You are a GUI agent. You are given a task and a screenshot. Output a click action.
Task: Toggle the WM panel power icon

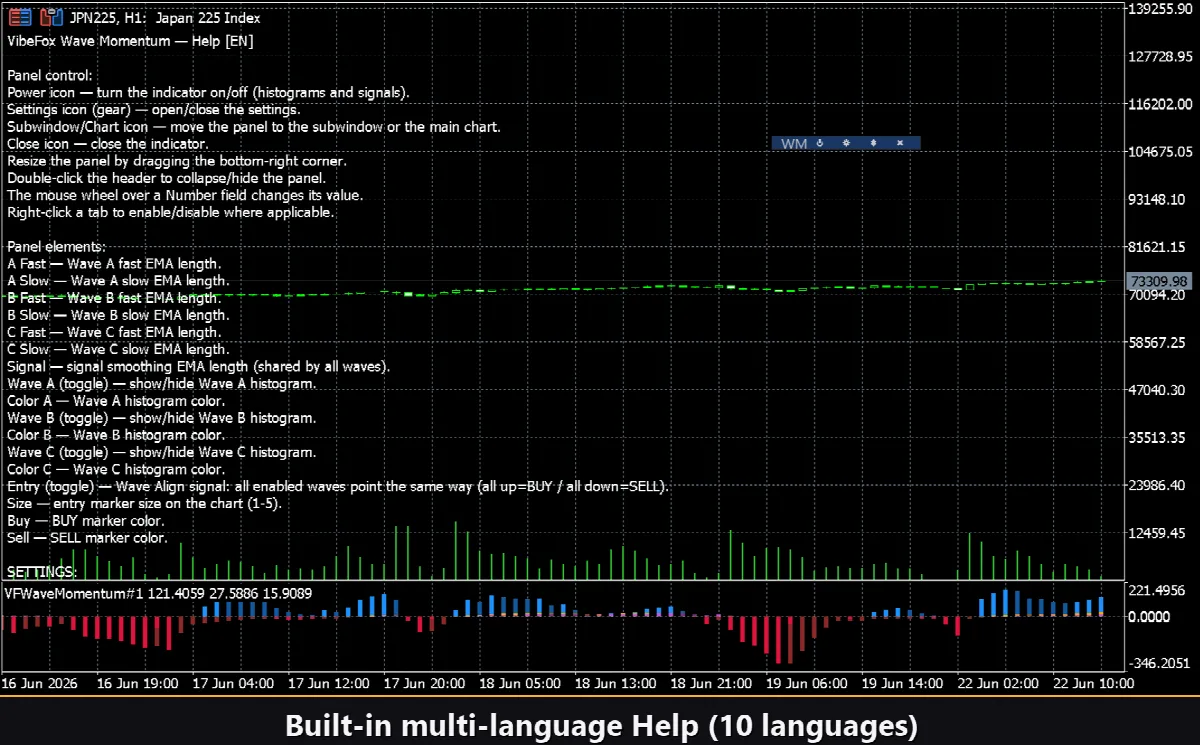pos(819,143)
